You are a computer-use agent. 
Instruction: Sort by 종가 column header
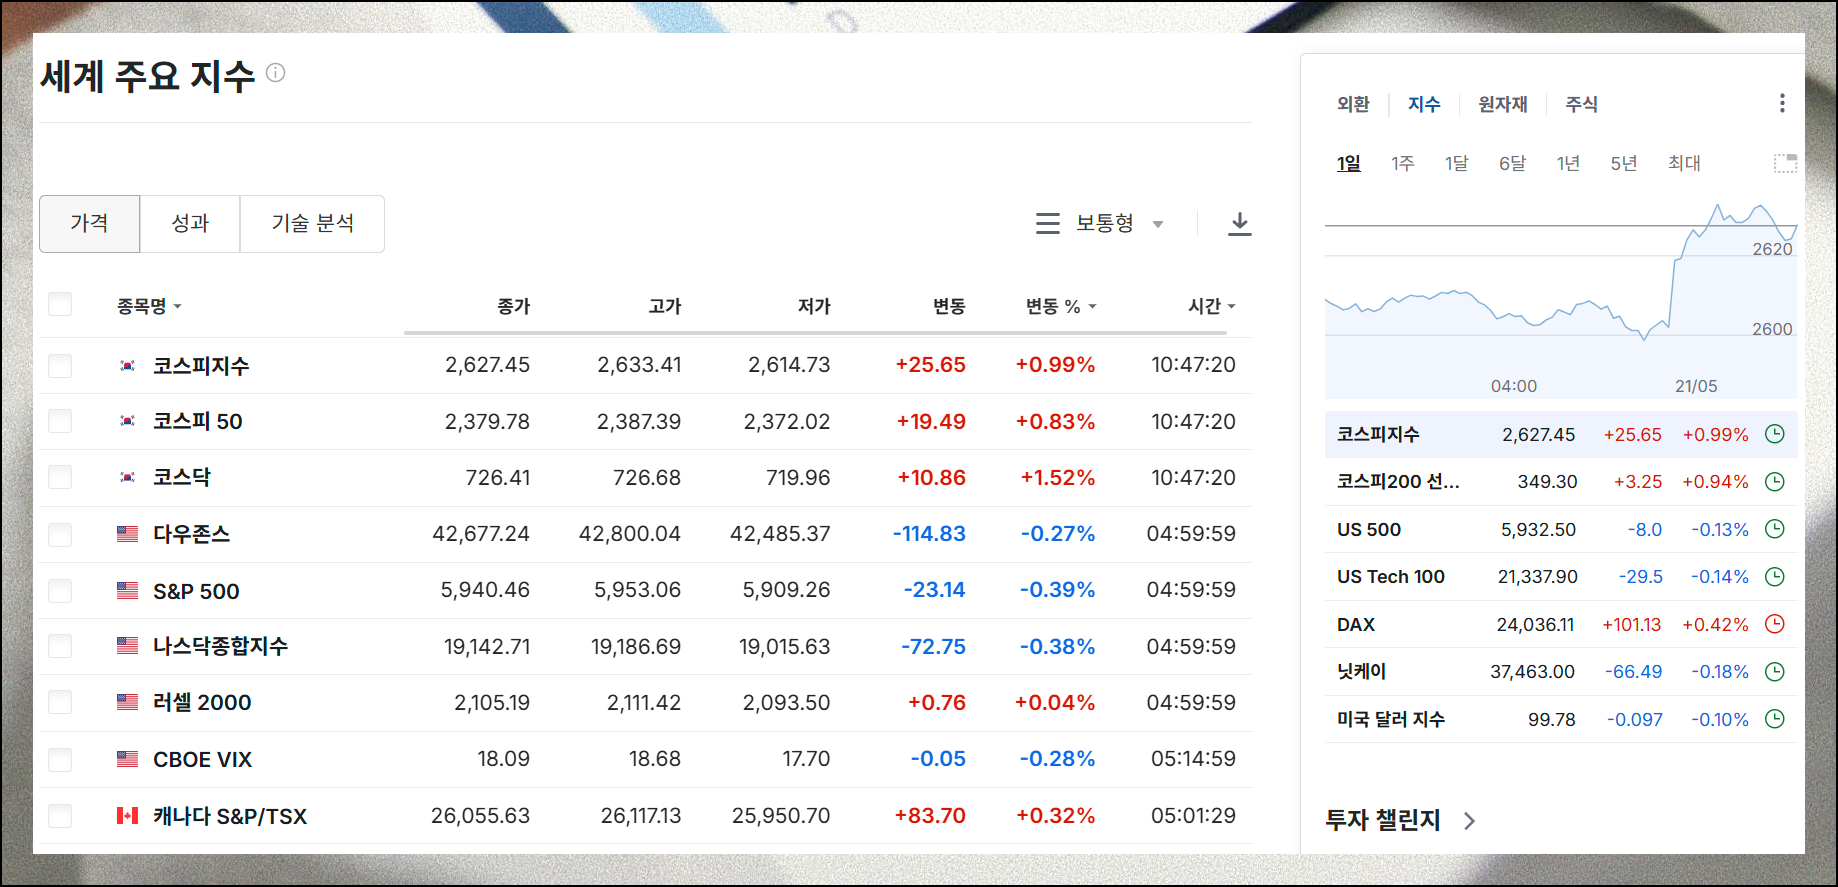tap(514, 306)
